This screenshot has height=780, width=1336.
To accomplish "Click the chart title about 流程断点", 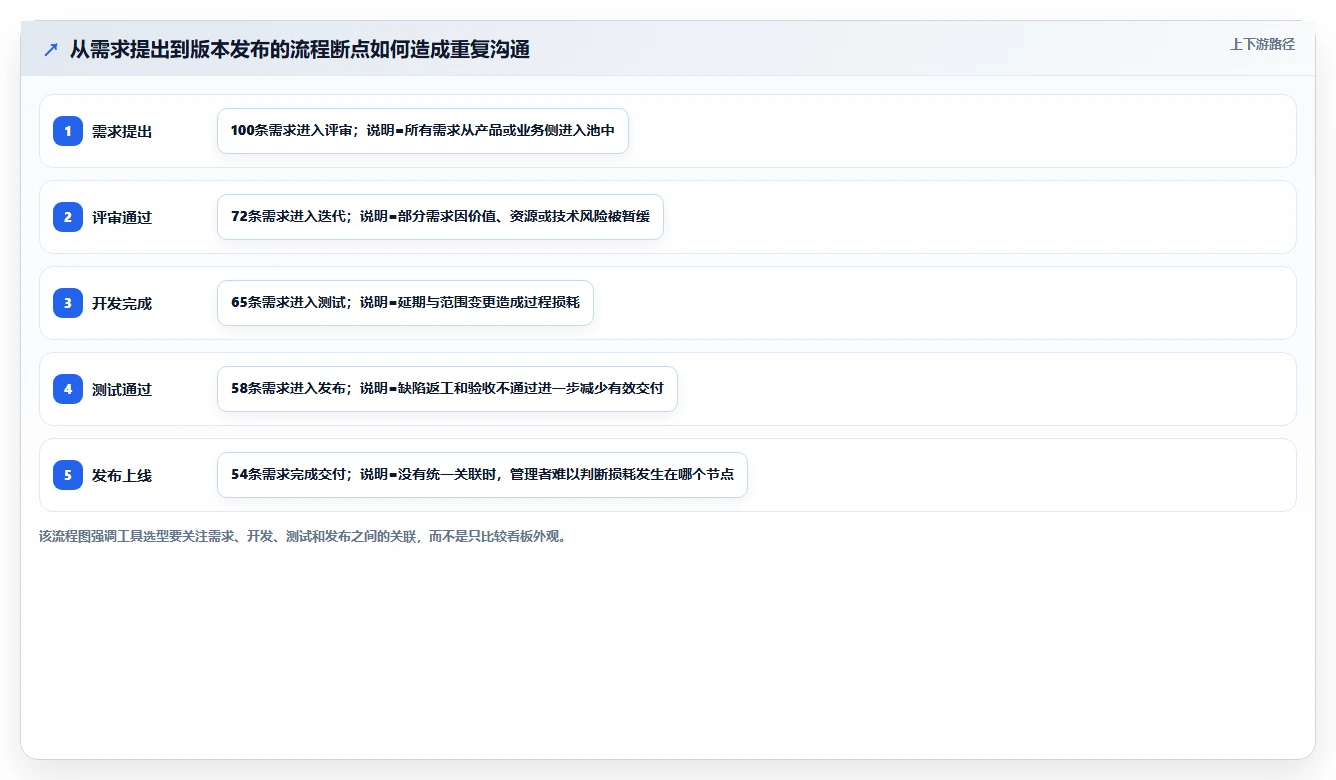I will click(x=300, y=49).
